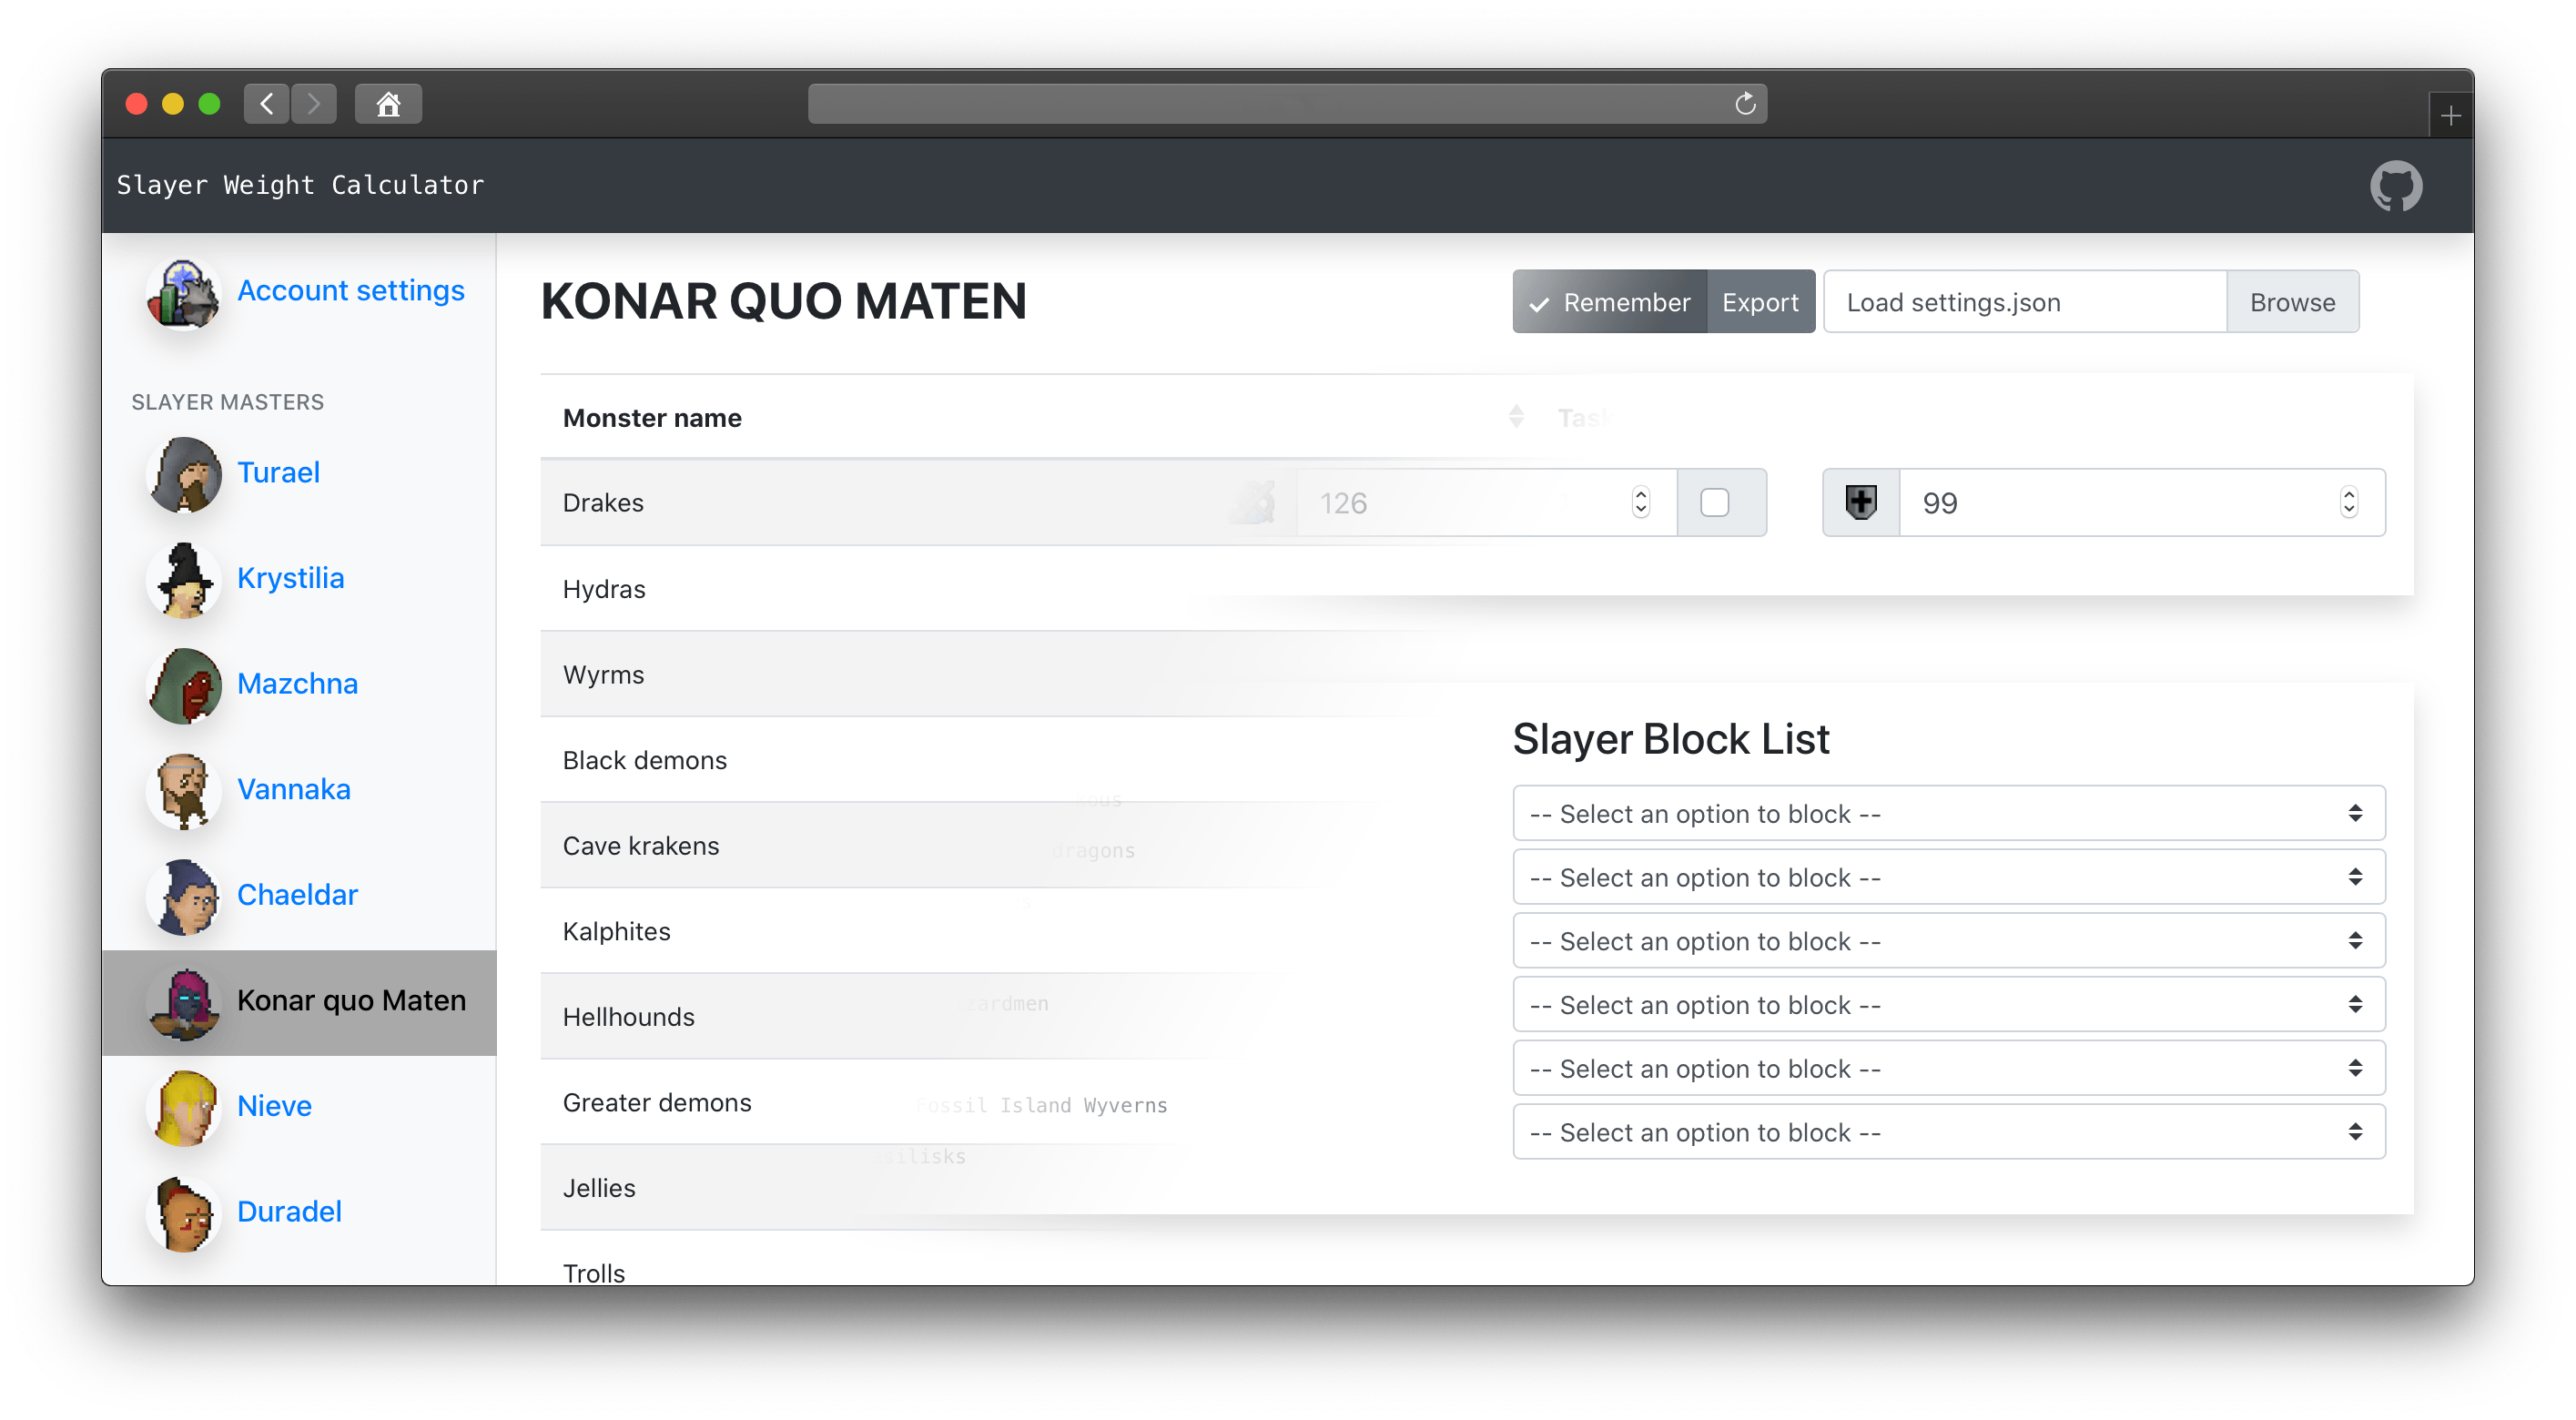
Task: Click the shield/defence icon next to Drakes
Action: tap(1859, 503)
